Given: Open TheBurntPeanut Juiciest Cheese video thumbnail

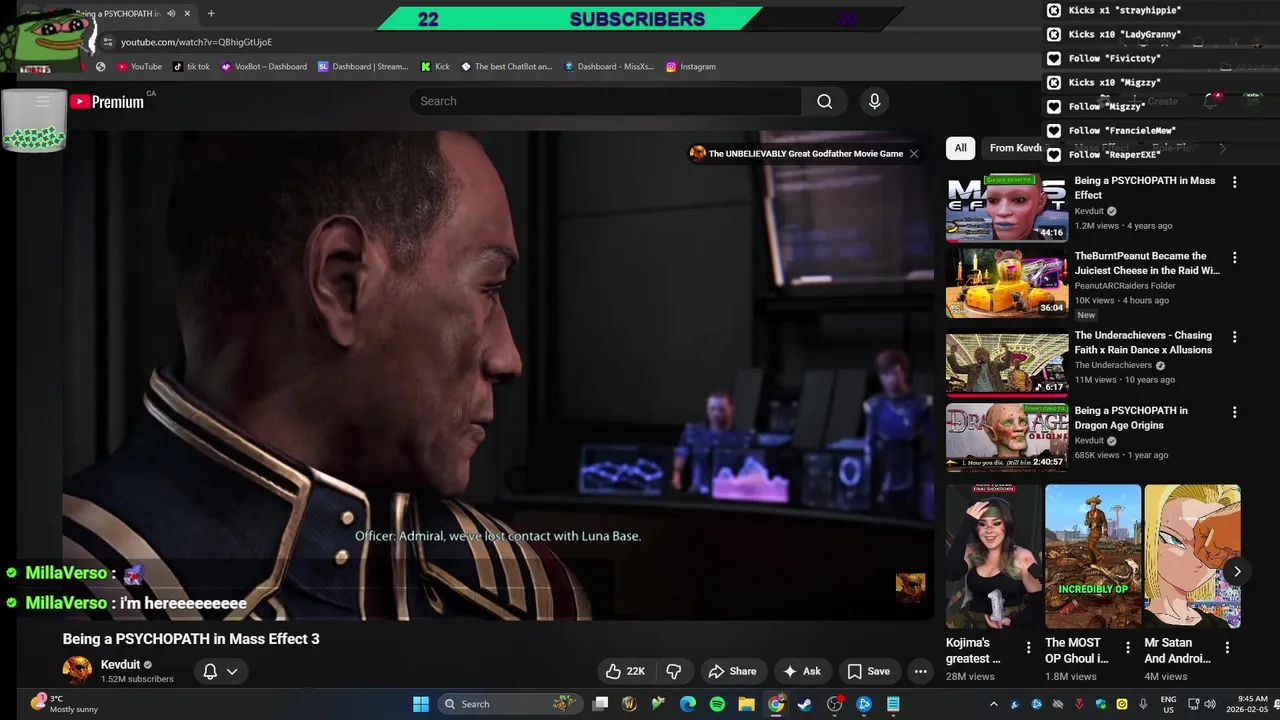Looking at the screenshot, I should click(x=1007, y=283).
